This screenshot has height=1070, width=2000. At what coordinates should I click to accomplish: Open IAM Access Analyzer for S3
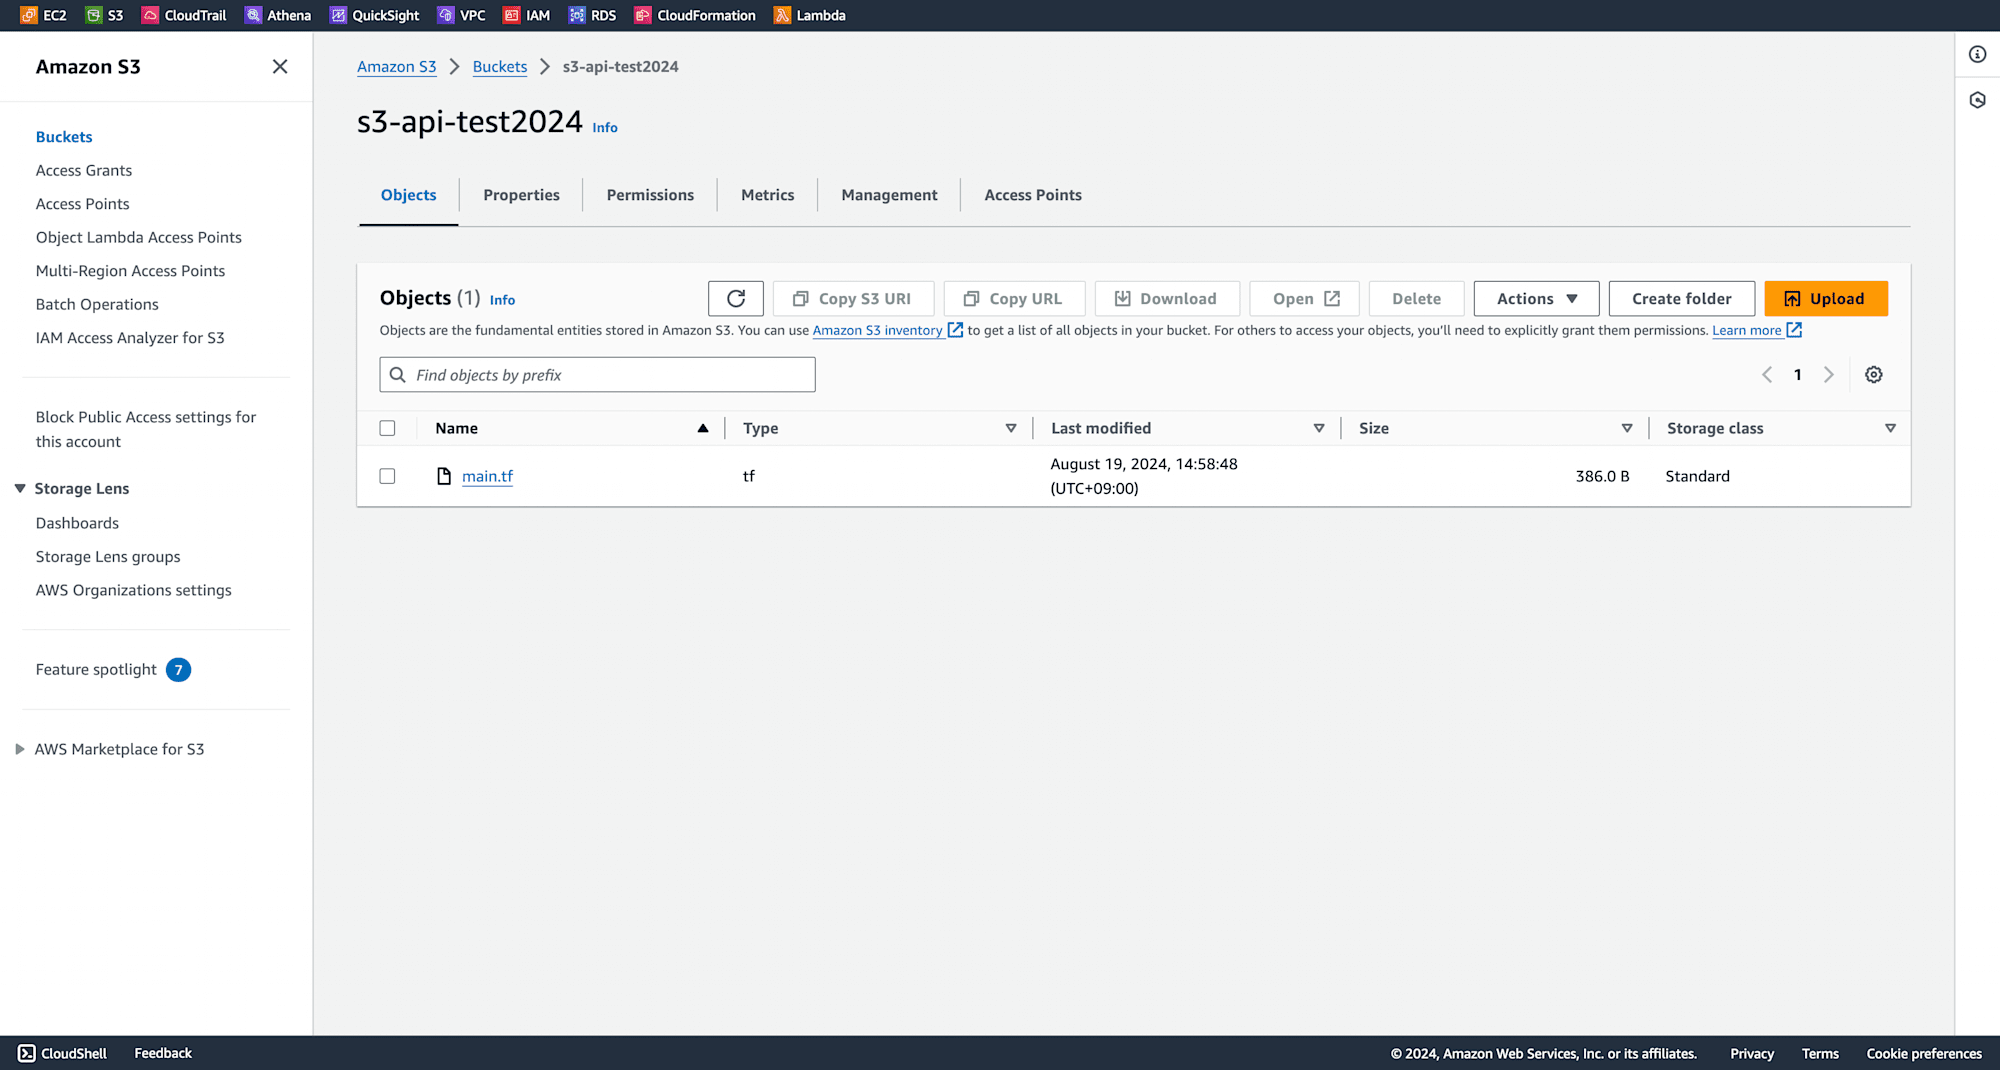(x=130, y=338)
